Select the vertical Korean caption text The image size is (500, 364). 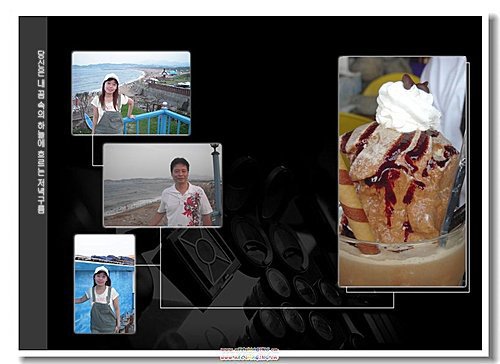click(41, 132)
